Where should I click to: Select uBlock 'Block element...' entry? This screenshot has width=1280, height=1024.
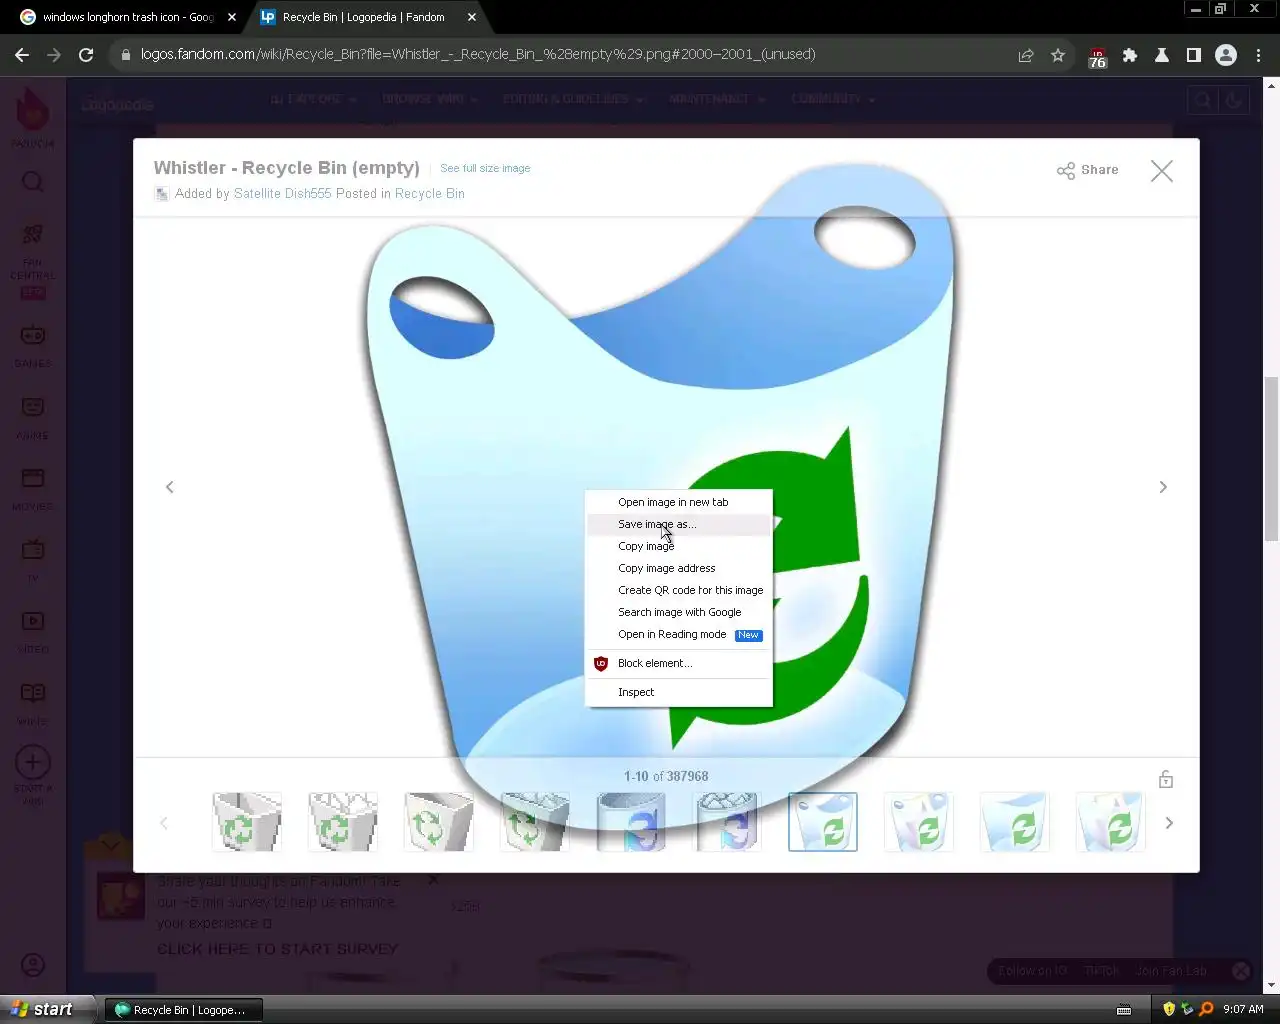coord(678,663)
